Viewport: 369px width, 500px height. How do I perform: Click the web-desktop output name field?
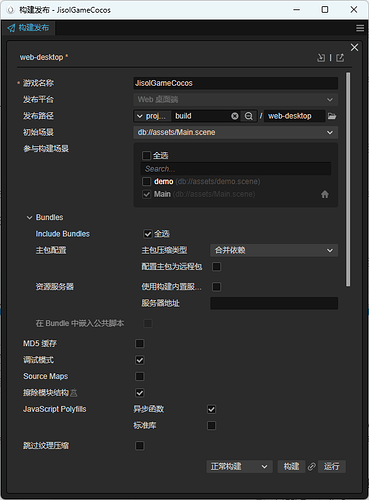pyautogui.click(x=294, y=116)
